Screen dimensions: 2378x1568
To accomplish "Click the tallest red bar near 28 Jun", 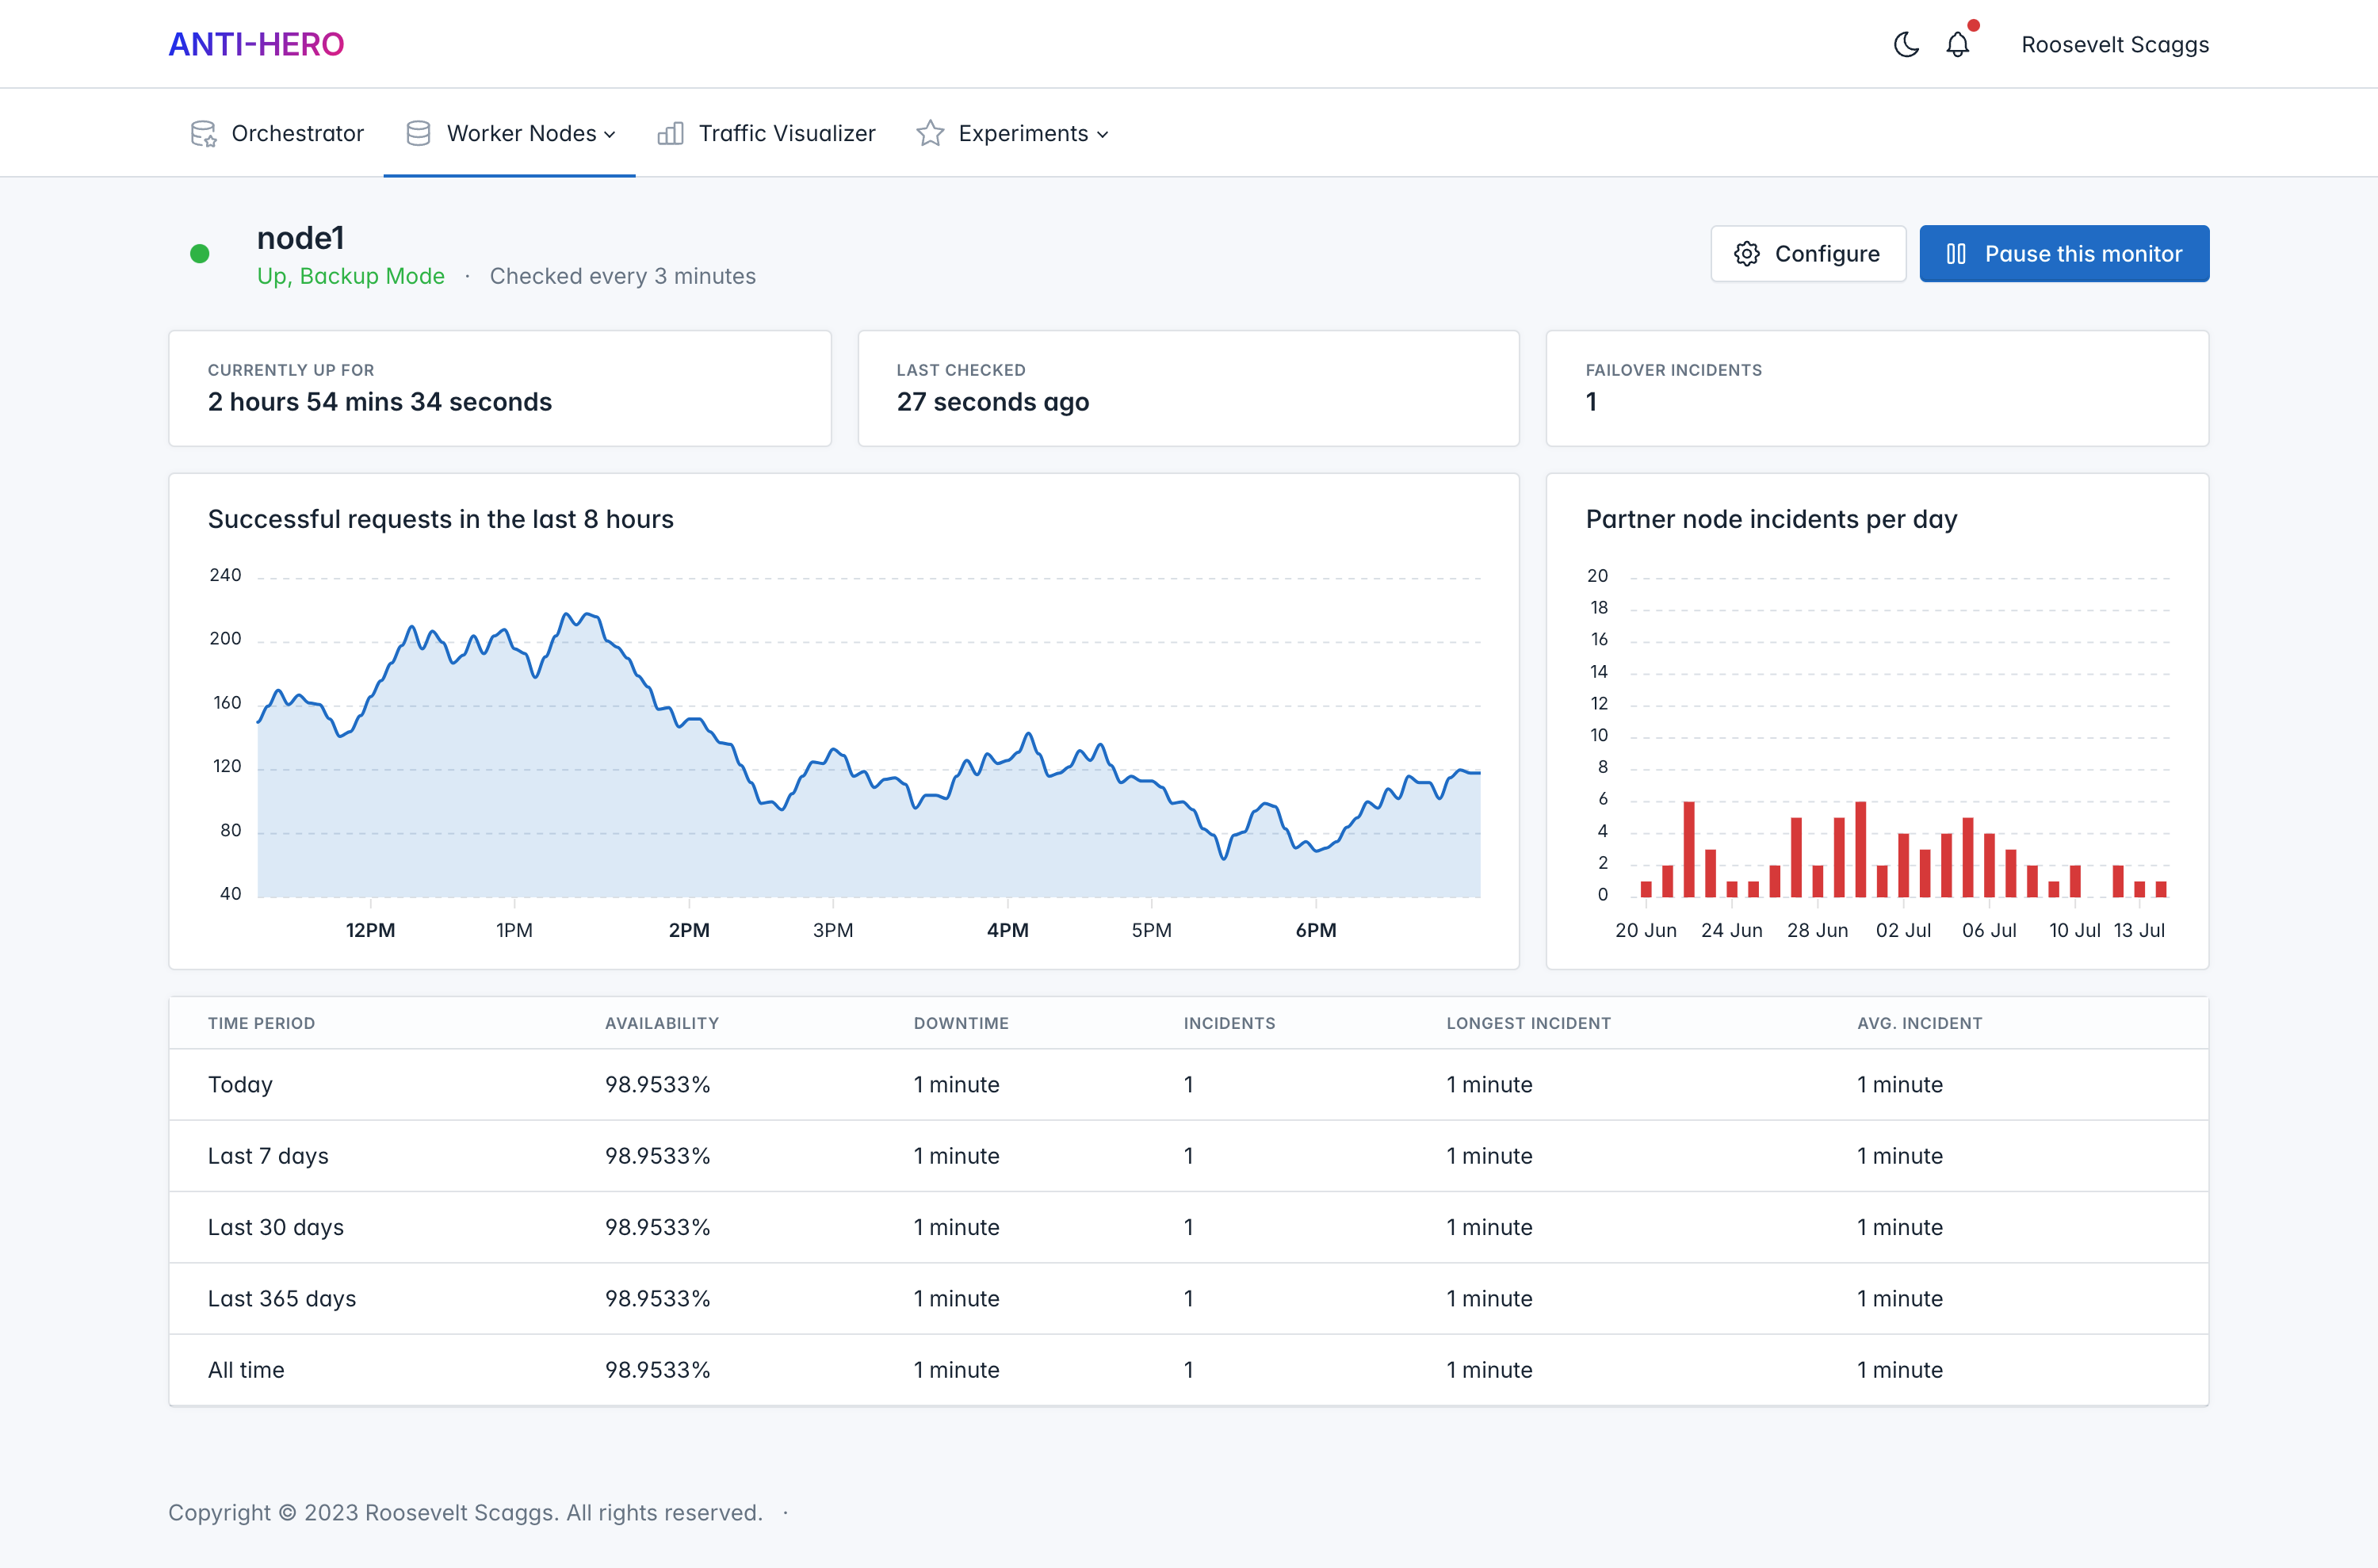I will [1860, 849].
